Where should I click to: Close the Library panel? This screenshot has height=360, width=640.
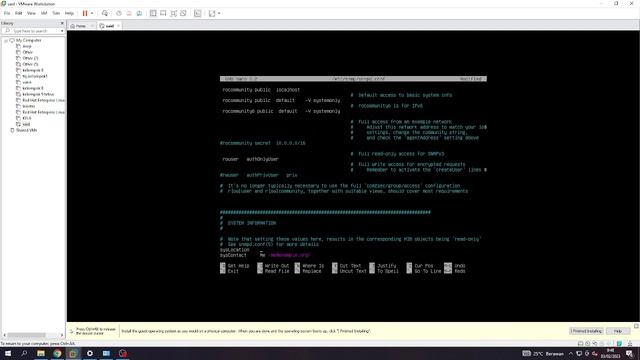pyautogui.click(x=62, y=23)
